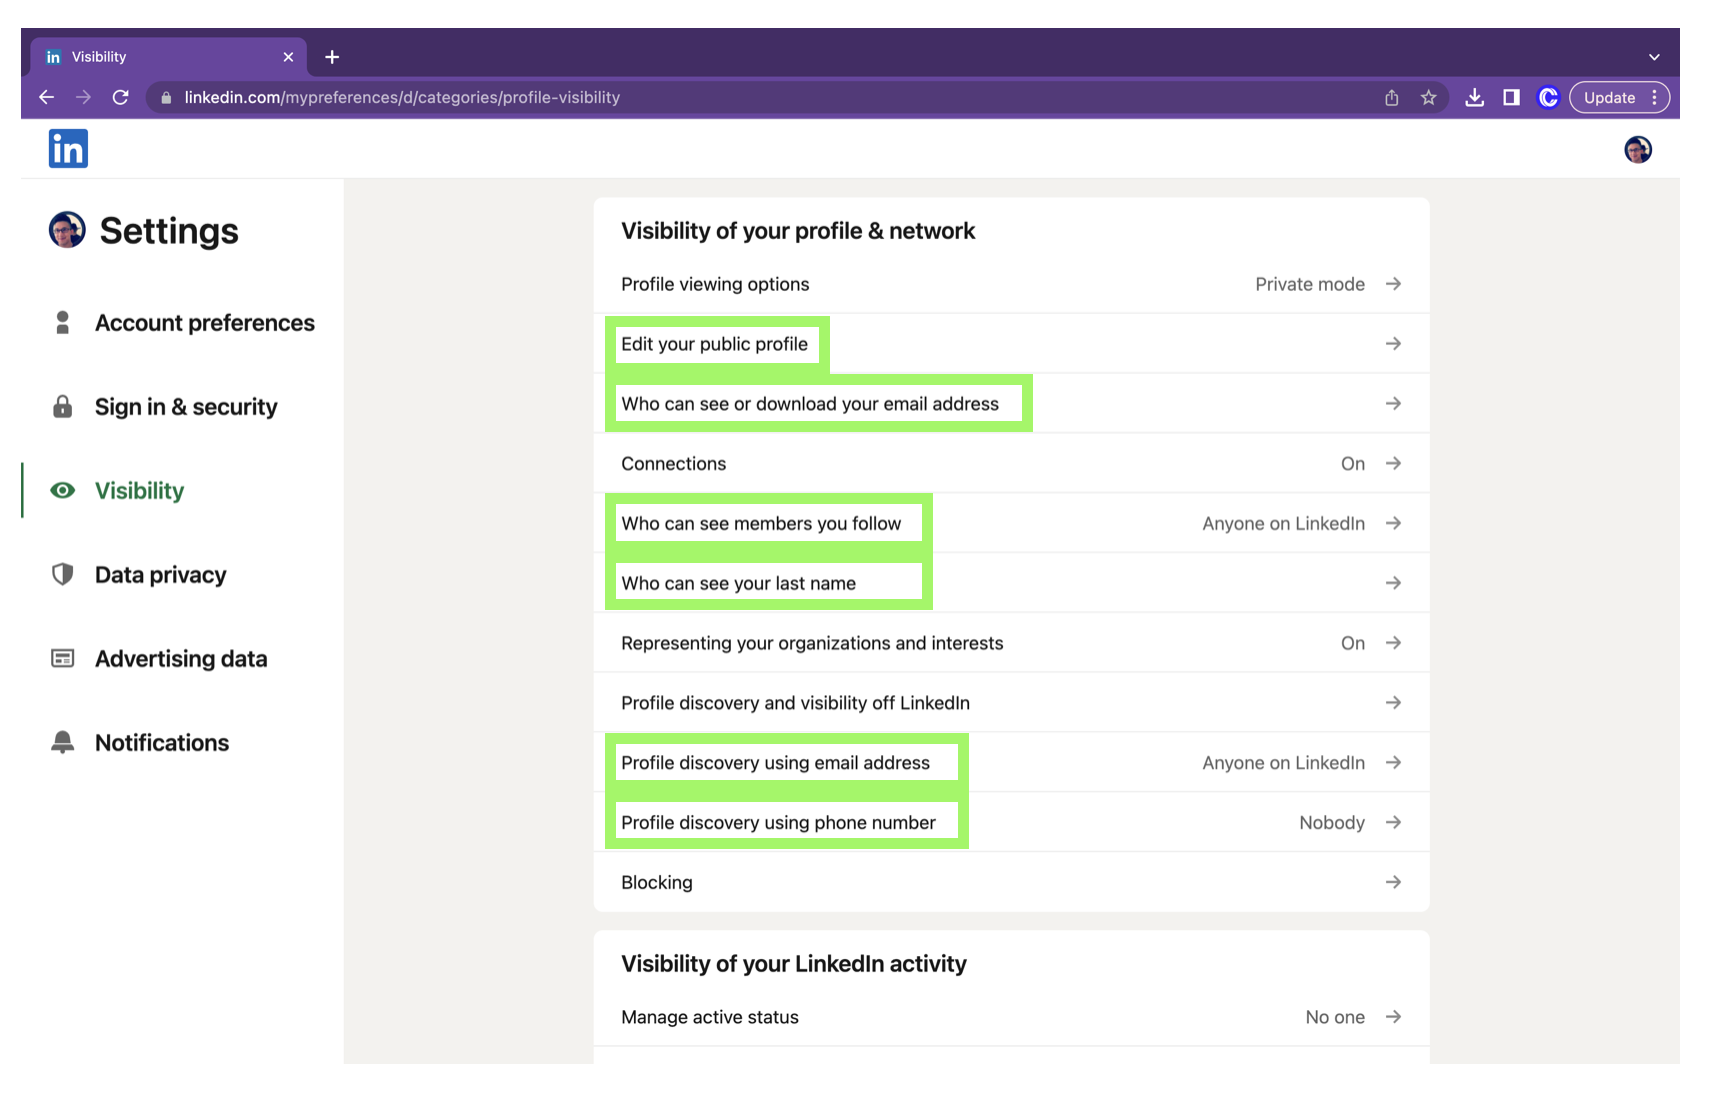Reload the page with the refresh icon
This screenshot has height=1098, width=1712.
(x=121, y=97)
